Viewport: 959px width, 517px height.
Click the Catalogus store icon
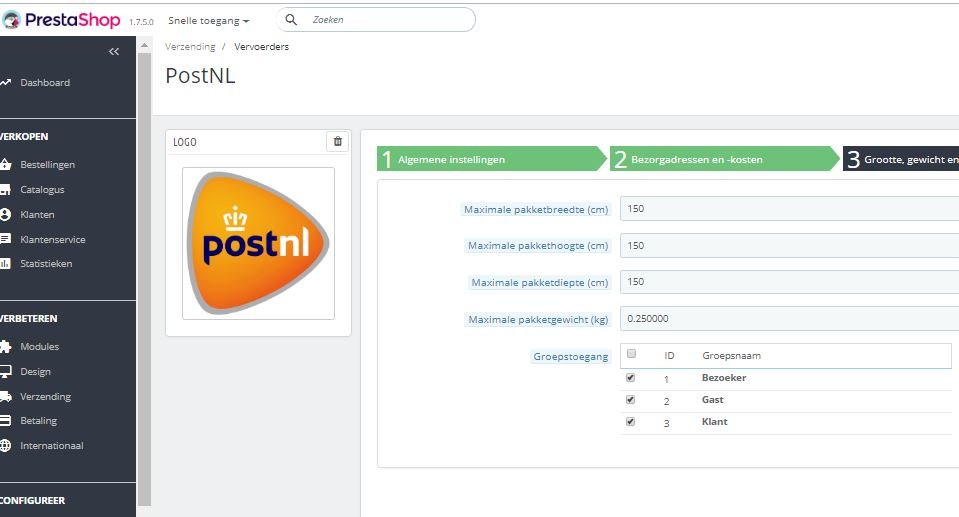[x=6, y=190]
